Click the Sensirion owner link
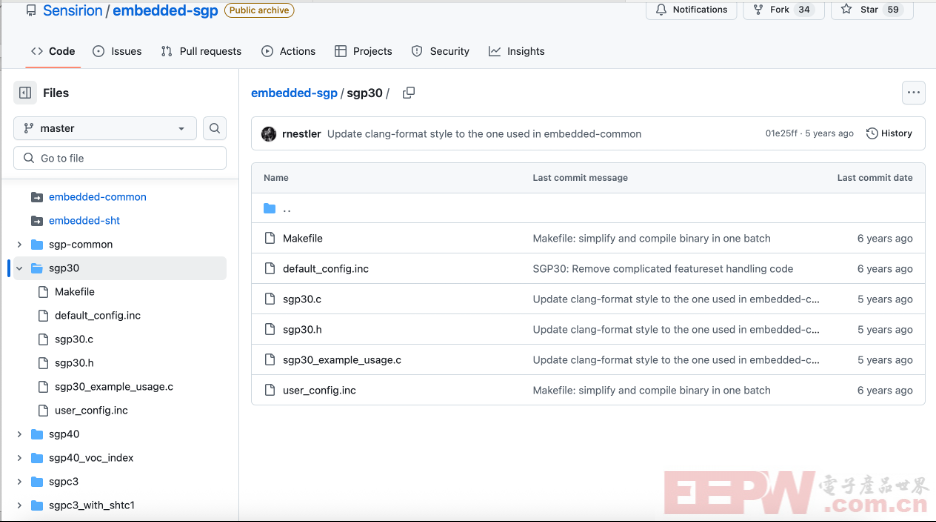936x522 pixels. (72, 11)
